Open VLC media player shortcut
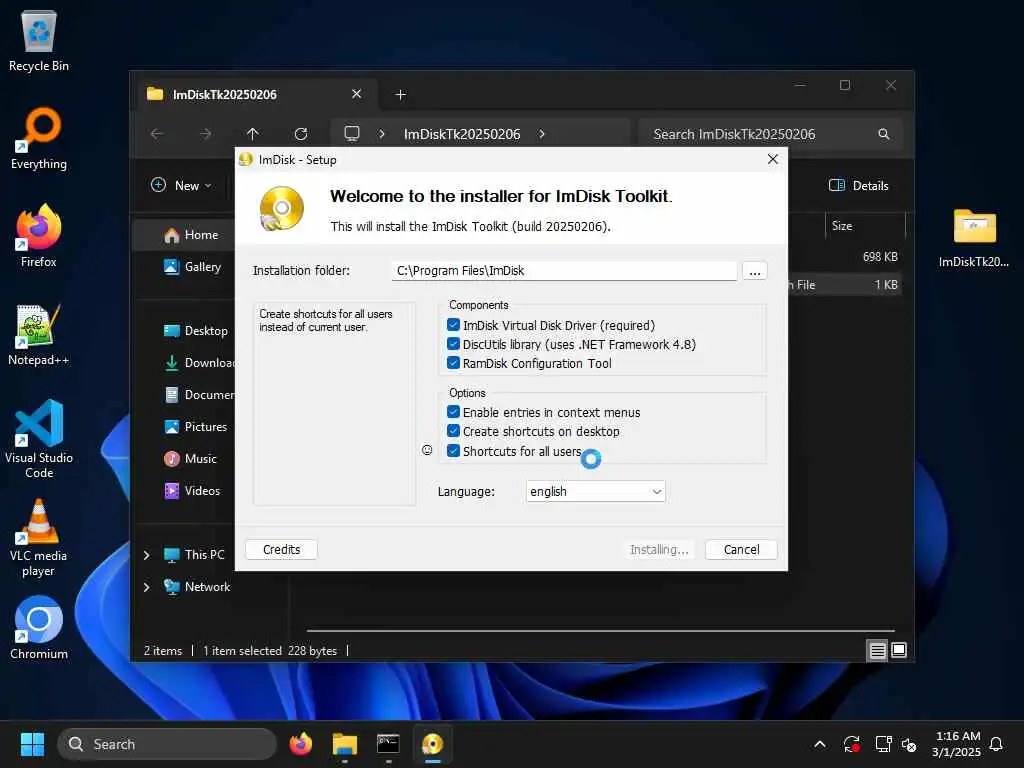Viewport: 1024px width, 768px height. click(x=39, y=537)
